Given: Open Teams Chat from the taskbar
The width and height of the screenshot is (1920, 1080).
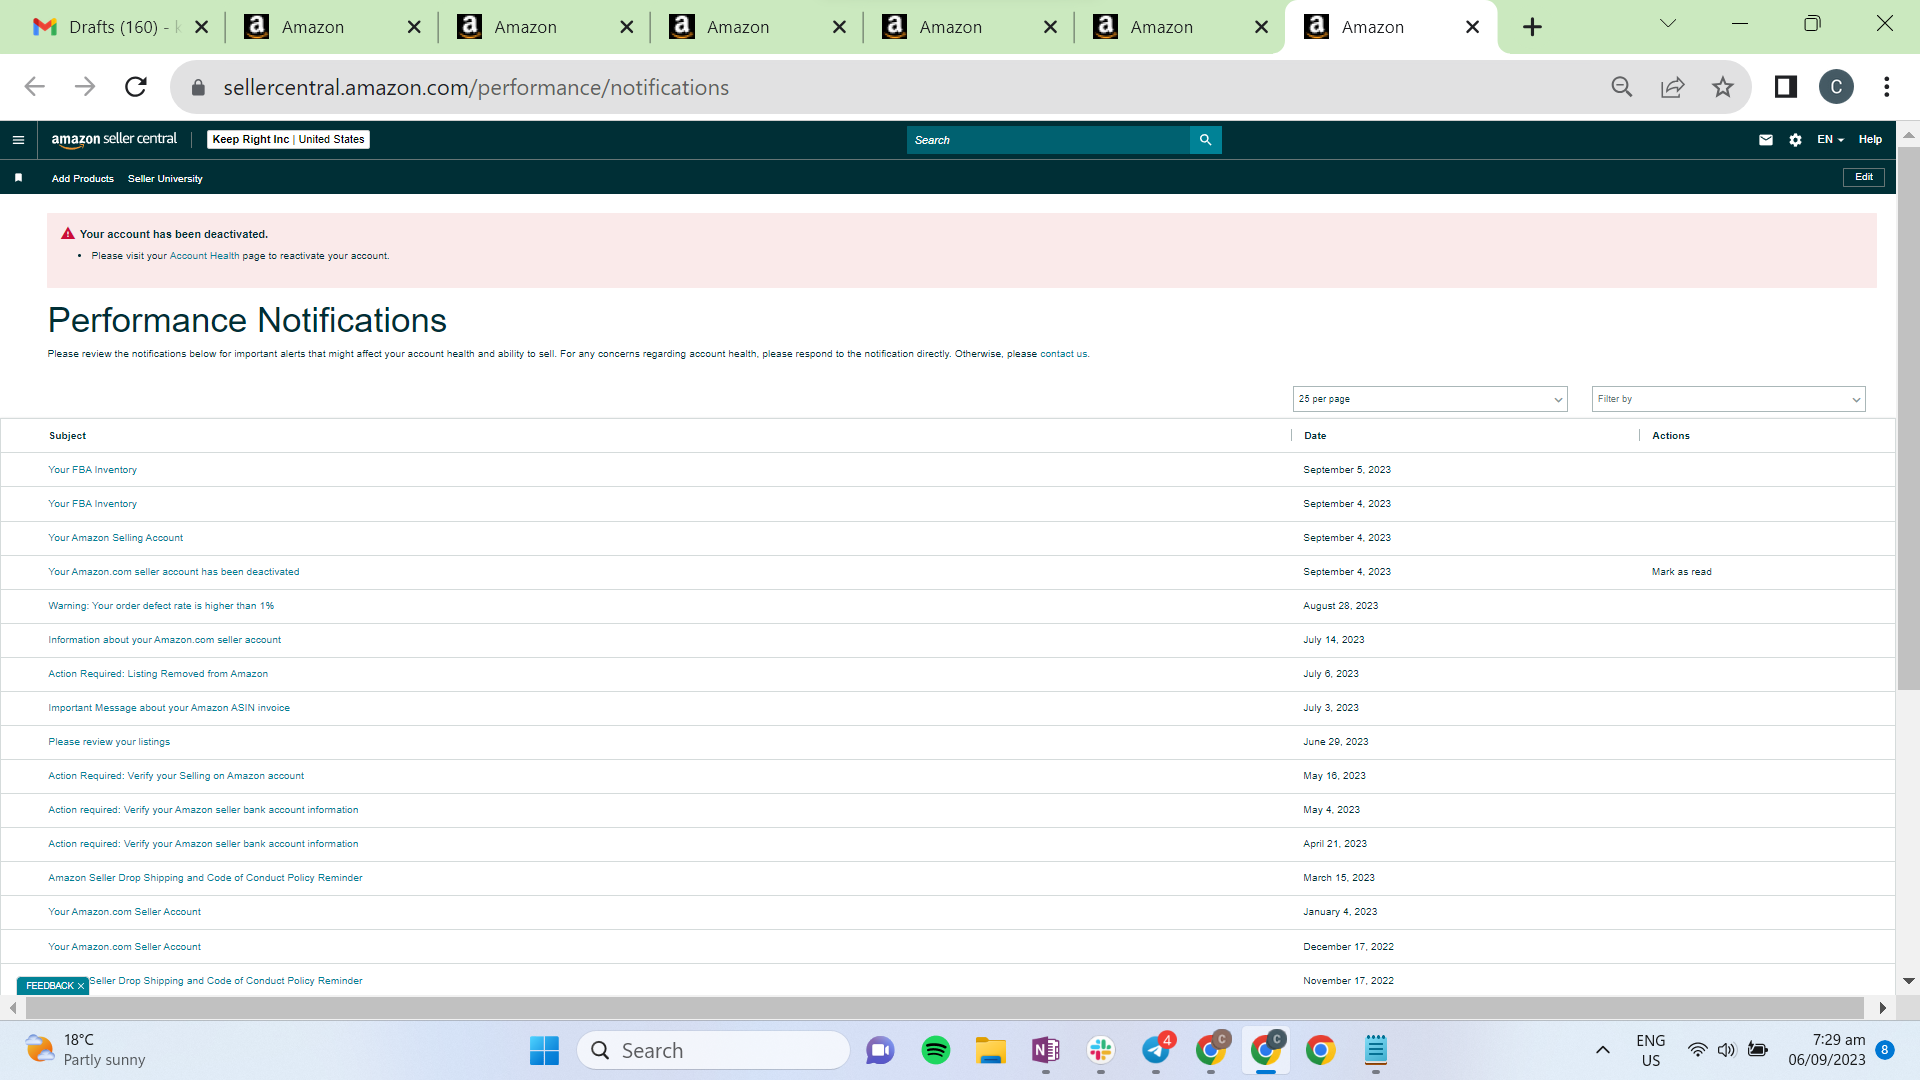Looking at the screenshot, I should click(880, 1050).
